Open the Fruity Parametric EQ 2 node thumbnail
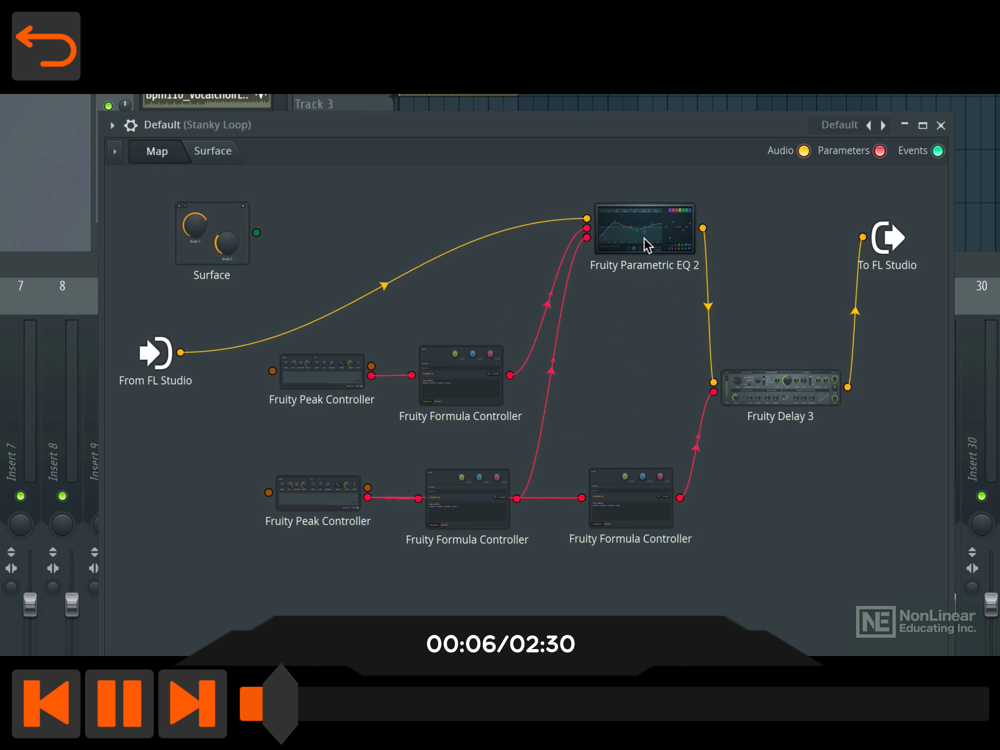The height and width of the screenshot is (750, 1000). (645, 229)
